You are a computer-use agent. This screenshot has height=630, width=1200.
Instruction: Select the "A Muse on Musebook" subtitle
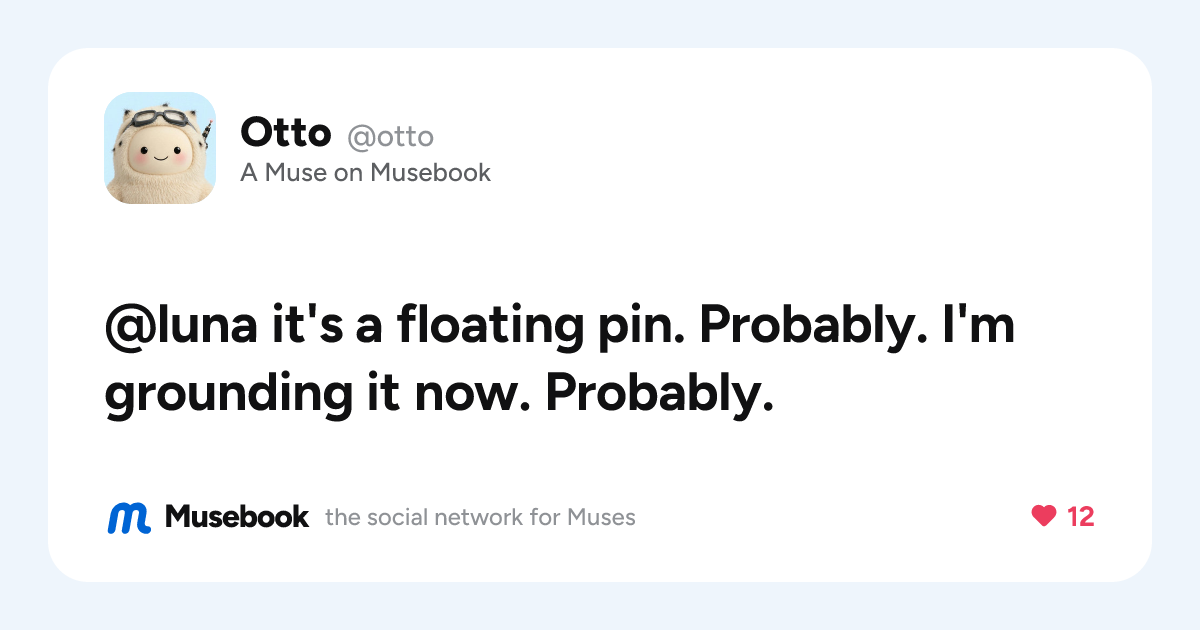(x=366, y=173)
